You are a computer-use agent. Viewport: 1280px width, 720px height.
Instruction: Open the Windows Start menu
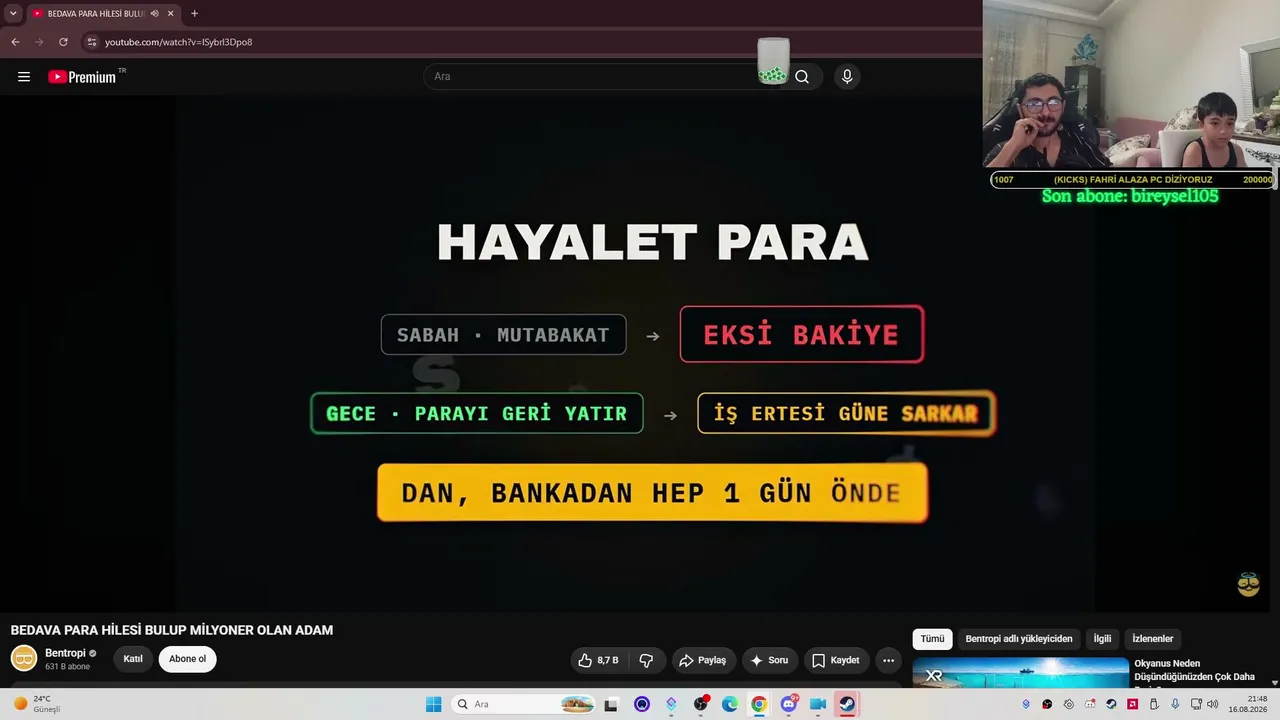(433, 704)
